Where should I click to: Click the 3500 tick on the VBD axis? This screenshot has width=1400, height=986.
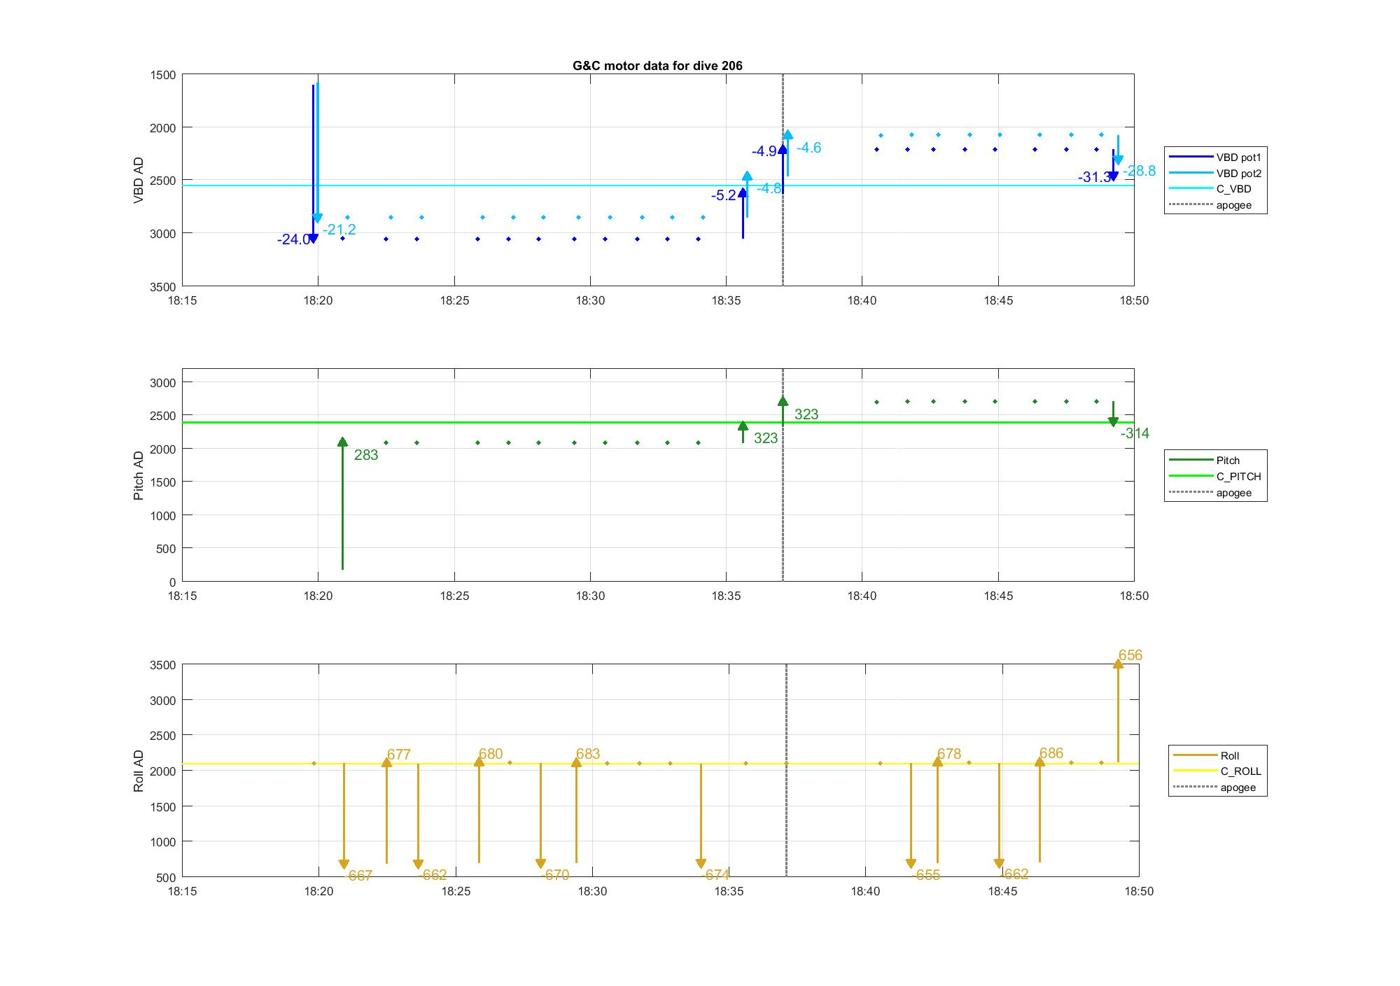coord(164,287)
